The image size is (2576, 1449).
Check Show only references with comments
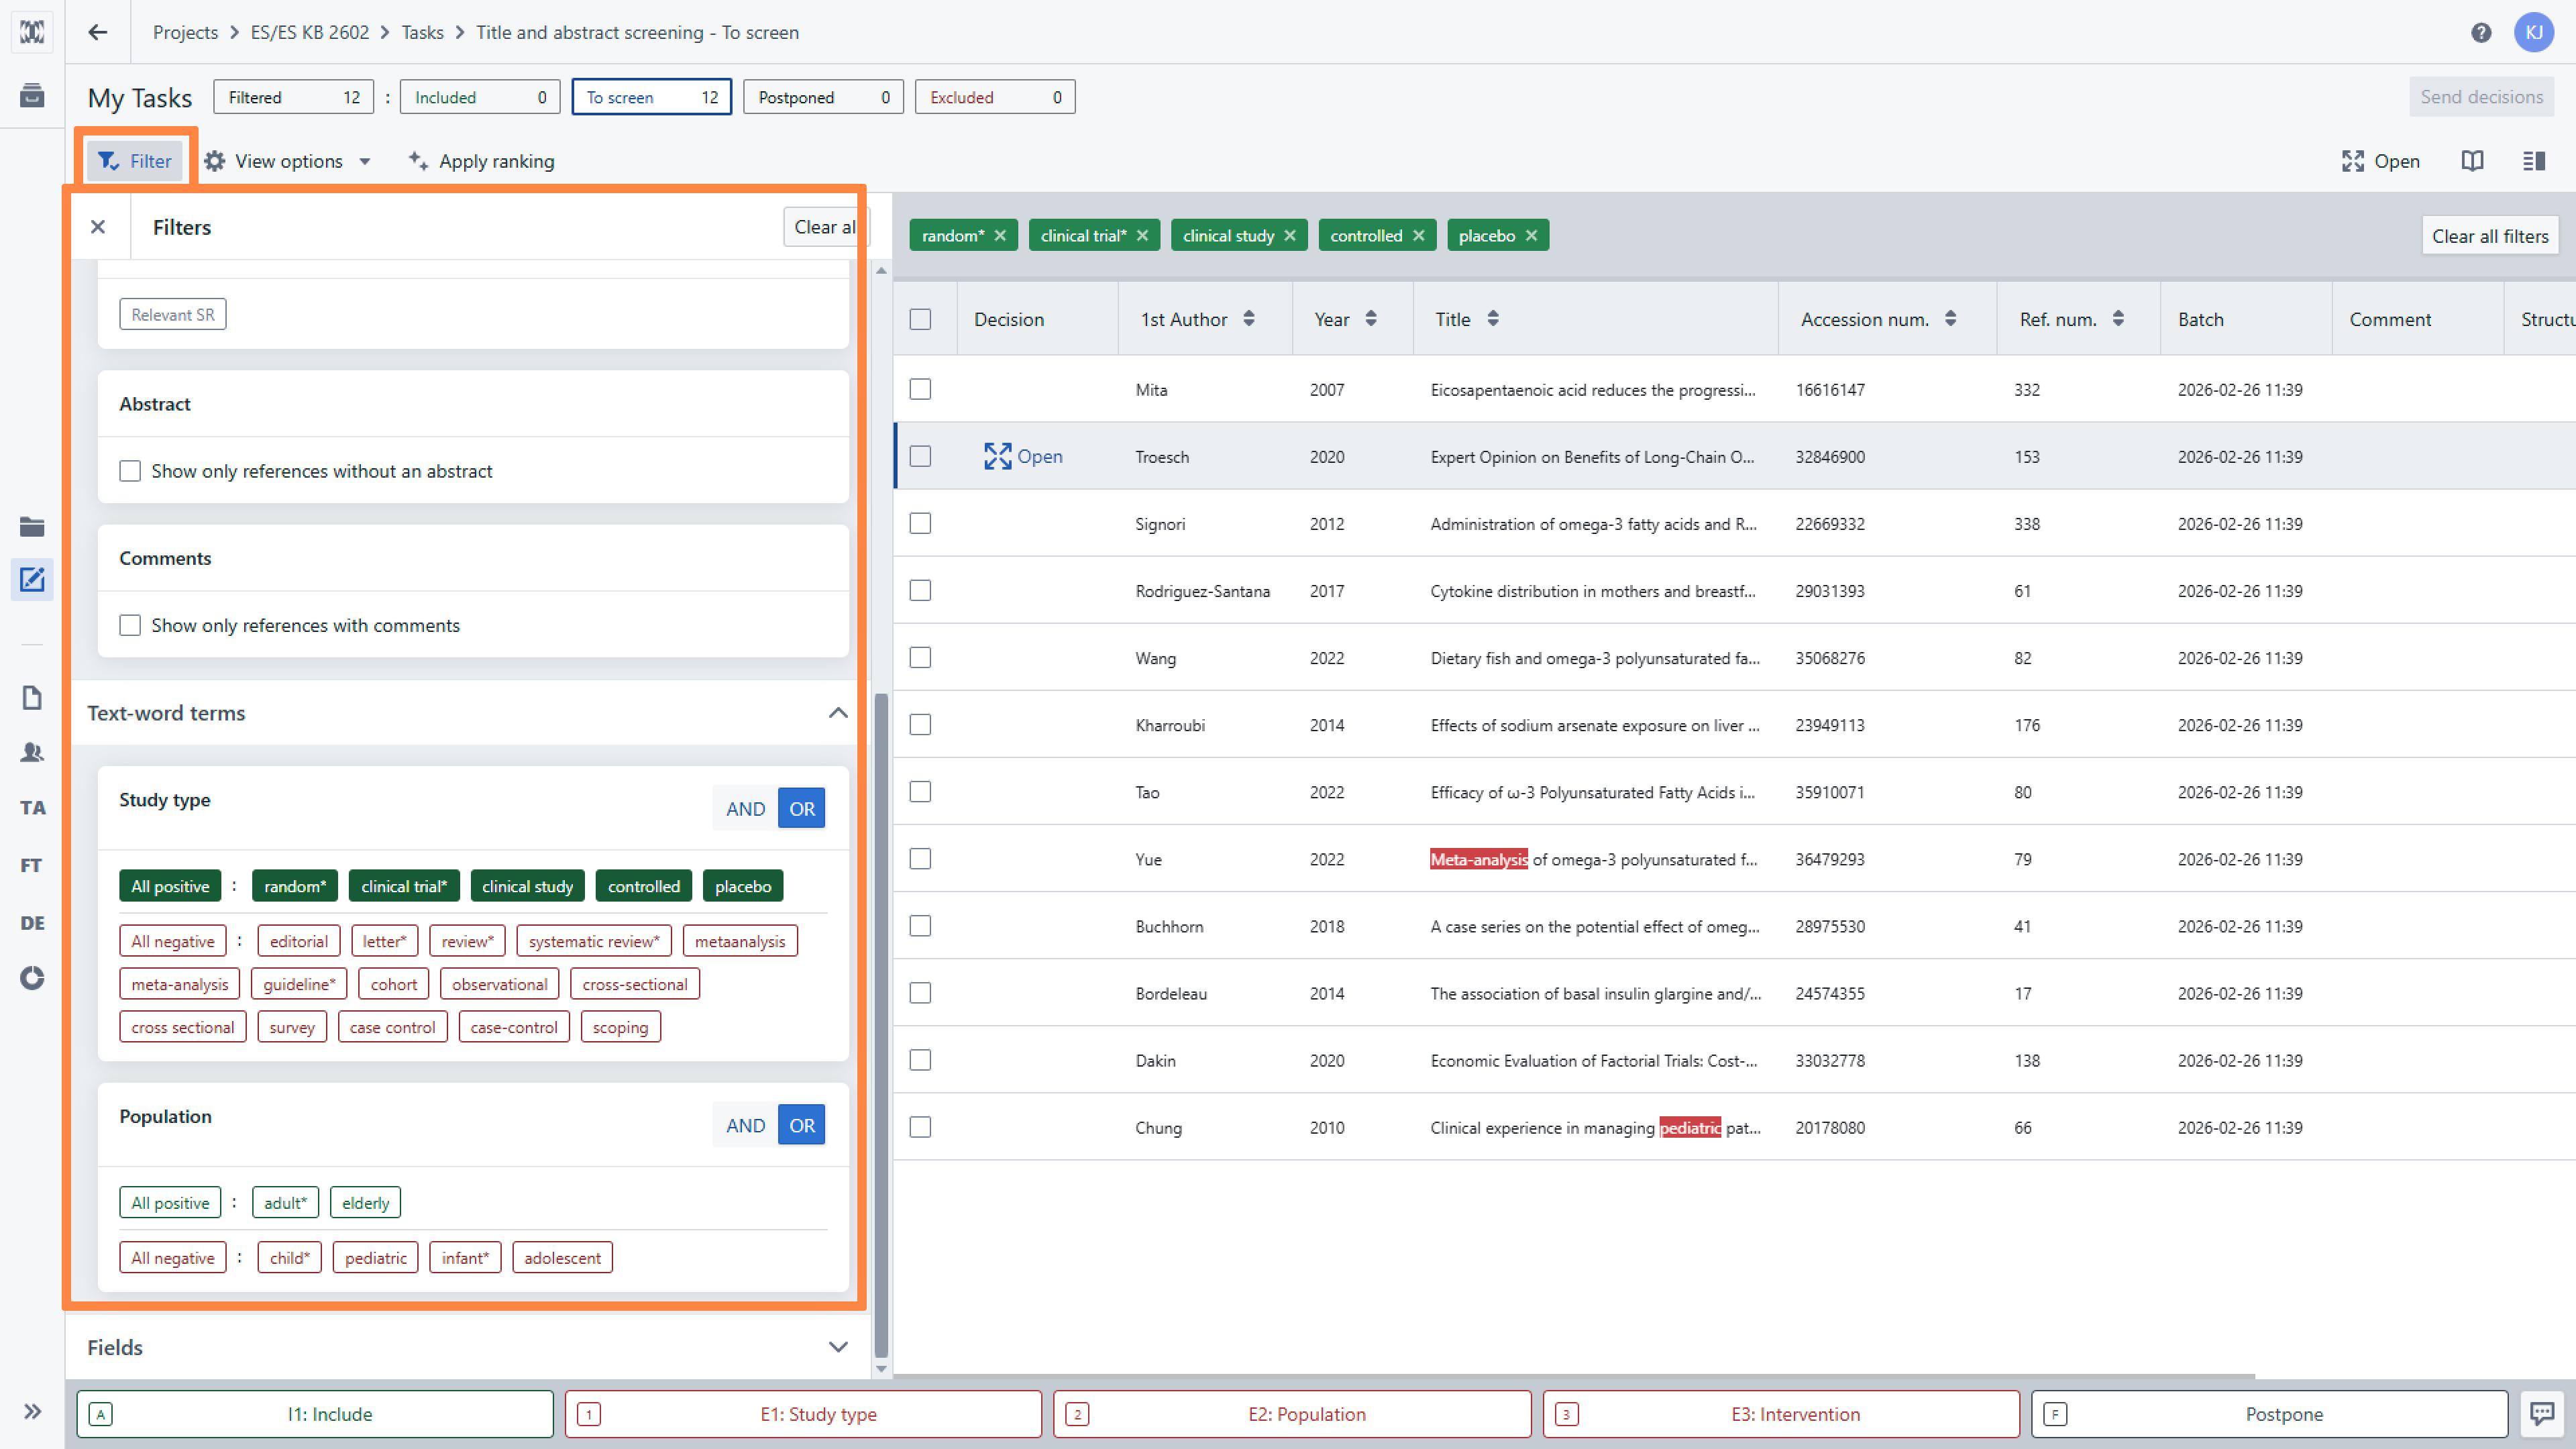130,625
